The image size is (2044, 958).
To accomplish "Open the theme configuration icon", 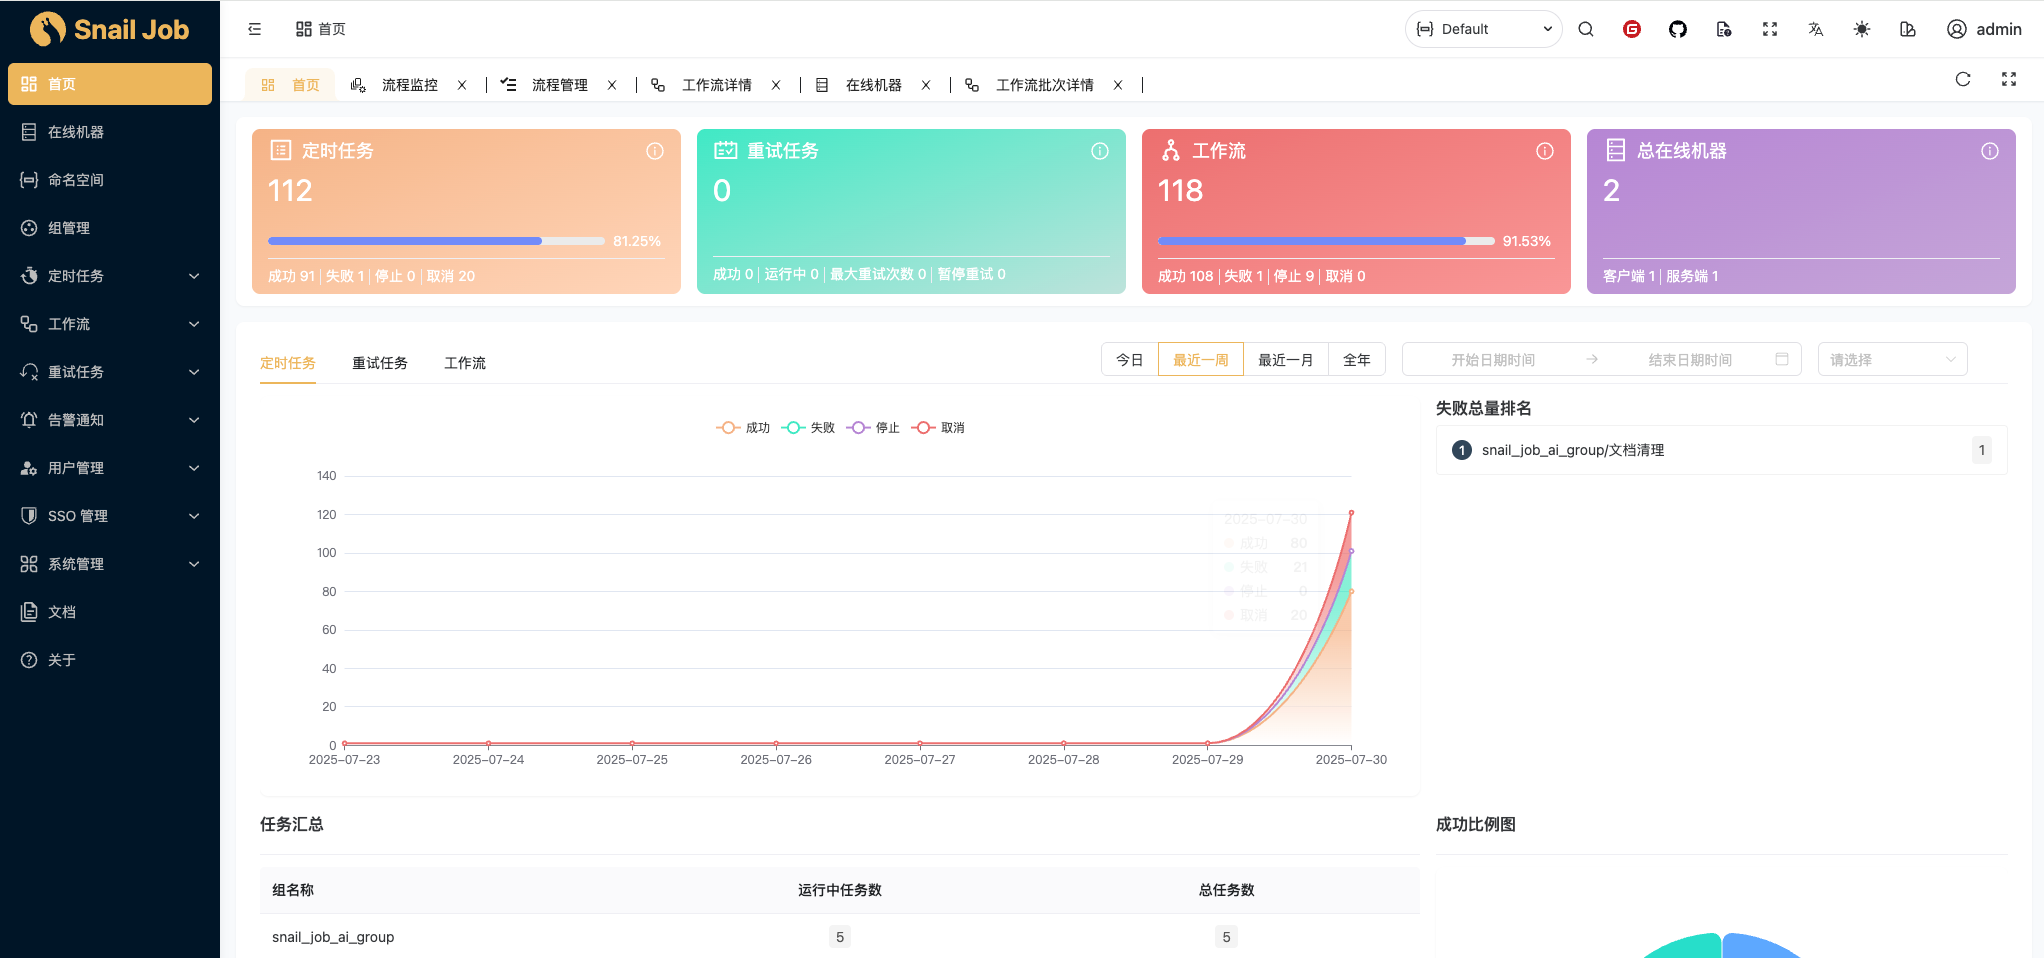I will click(1908, 29).
